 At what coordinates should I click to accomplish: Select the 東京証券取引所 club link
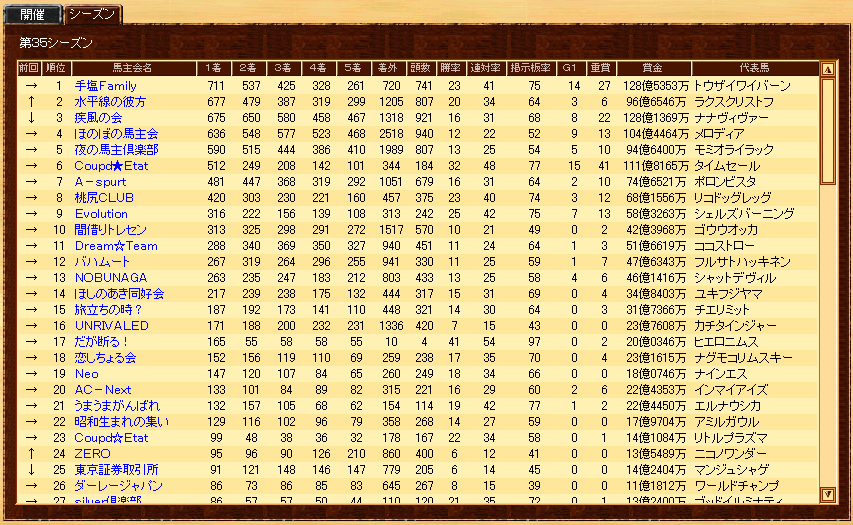(x=116, y=470)
